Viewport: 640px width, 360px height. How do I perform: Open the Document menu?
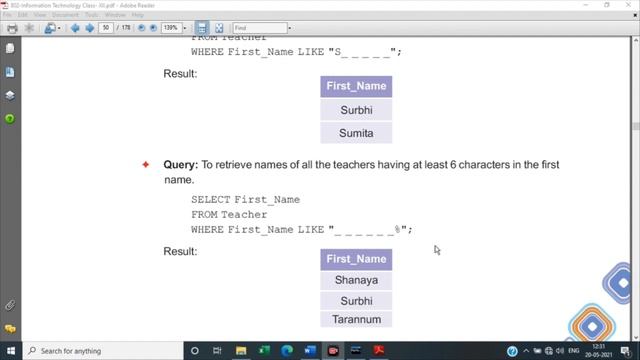pos(65,15)
